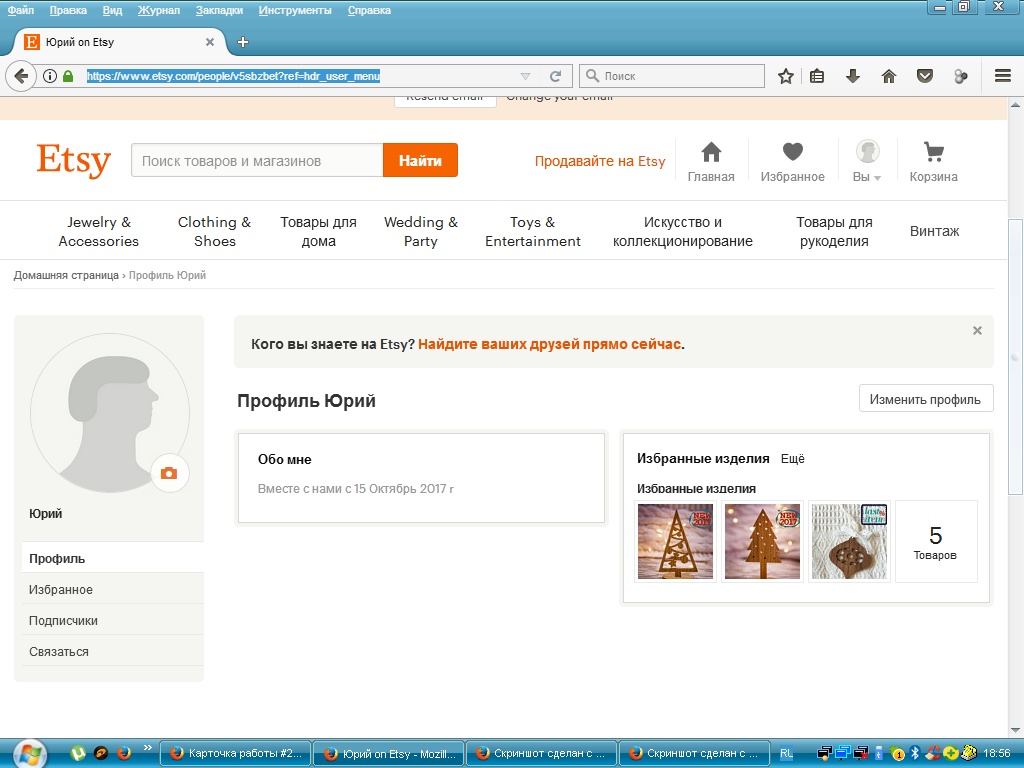Image resolution: width=1024 pixels, height=768 pixels.
Task: Select Профиль in sidebar
Action: pos(112,558)
